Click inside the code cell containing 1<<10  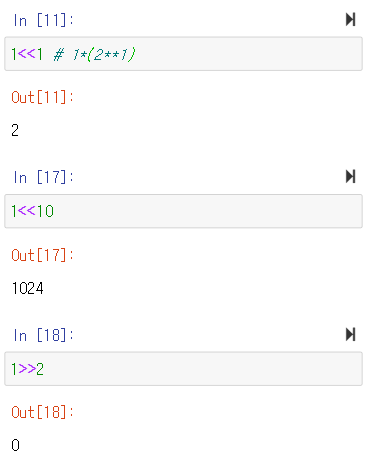coord(183,211)
